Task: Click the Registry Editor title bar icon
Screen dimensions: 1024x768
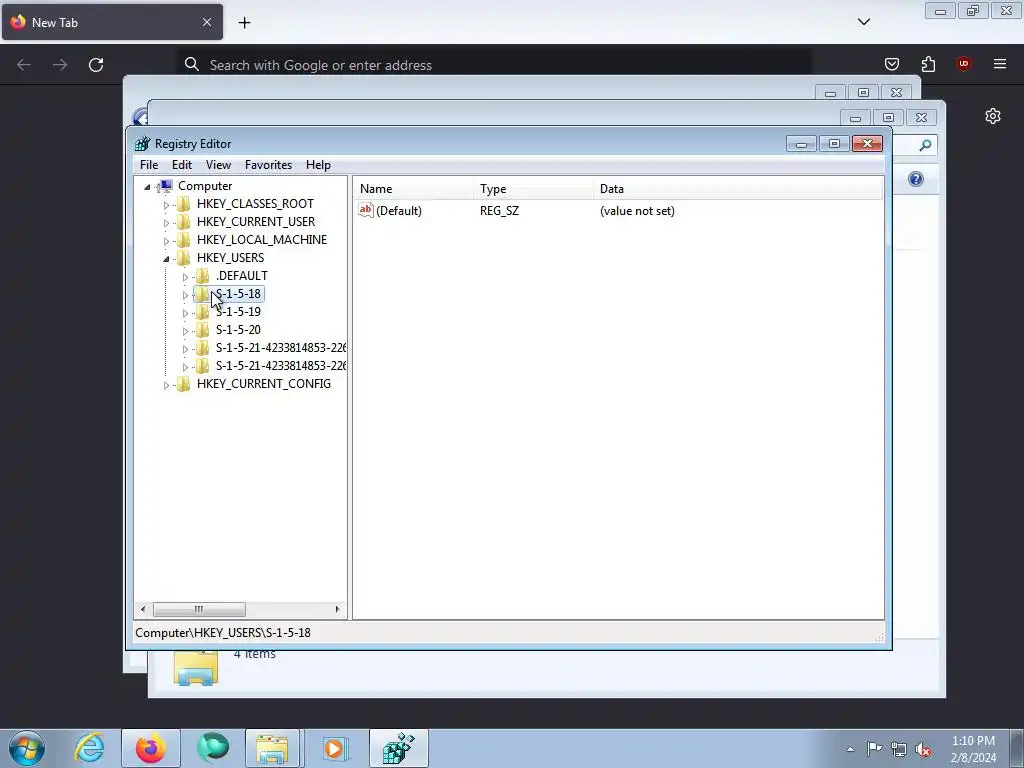Action: coord(142,144)
